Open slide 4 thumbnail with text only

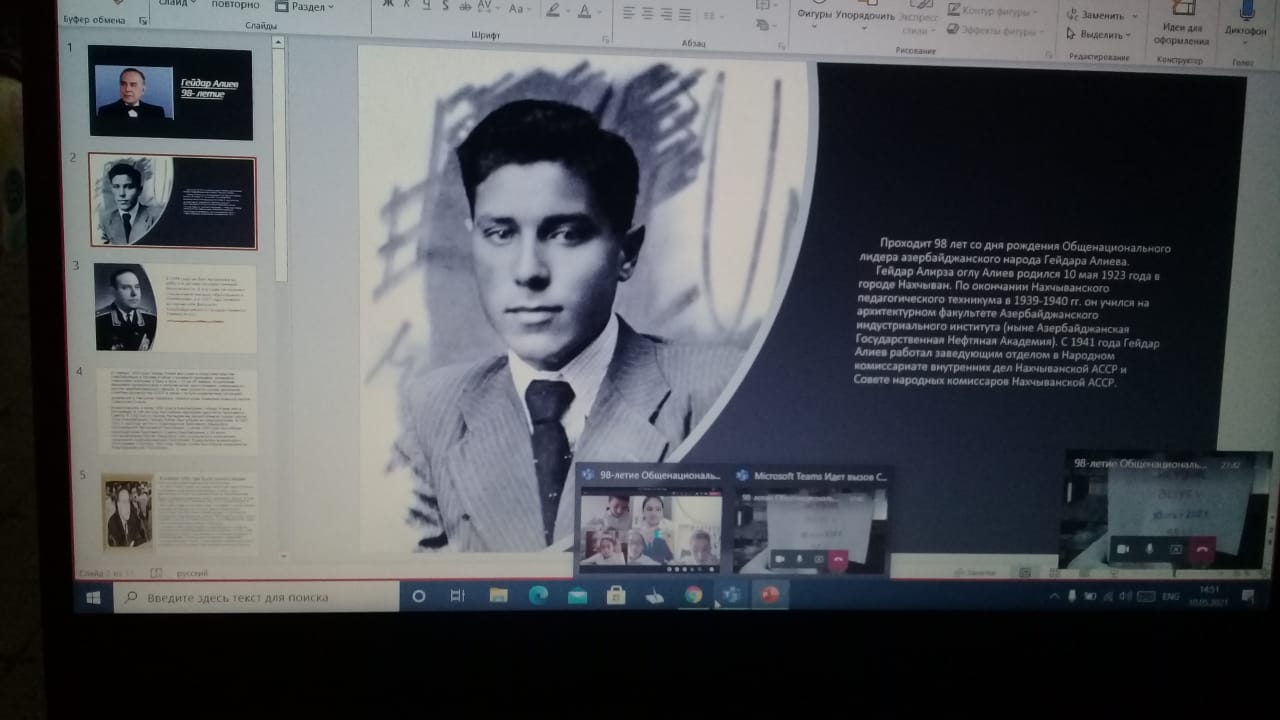176,410
